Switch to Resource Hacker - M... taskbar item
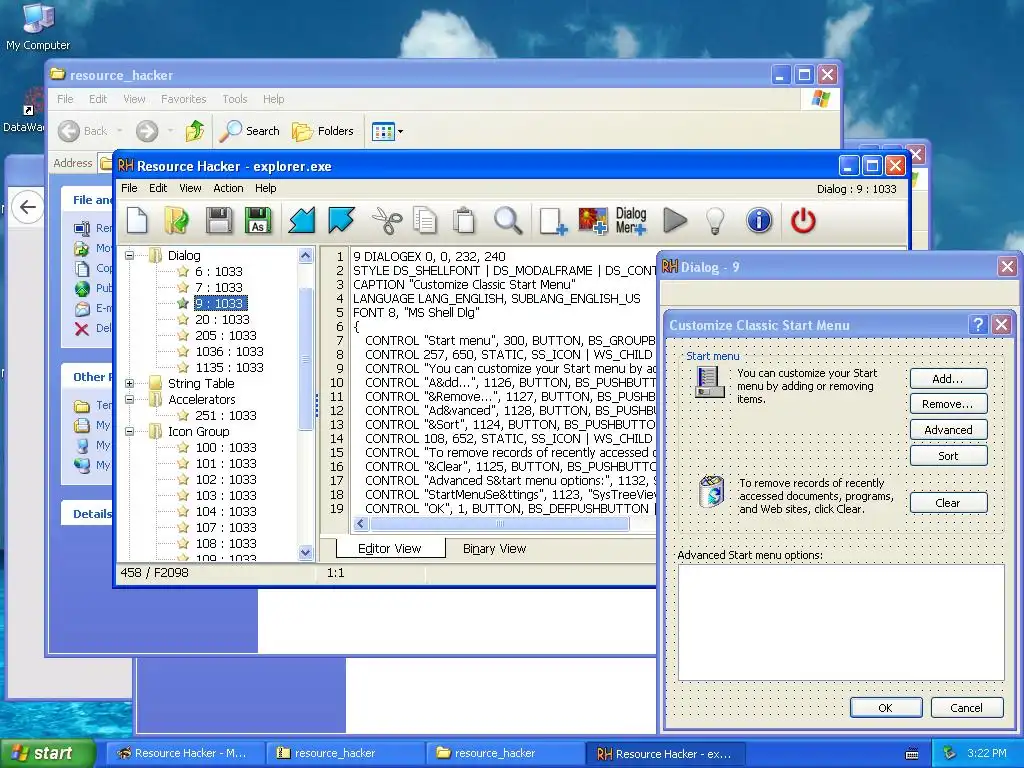The image size is (1024, 768). [x=185, y=754]
